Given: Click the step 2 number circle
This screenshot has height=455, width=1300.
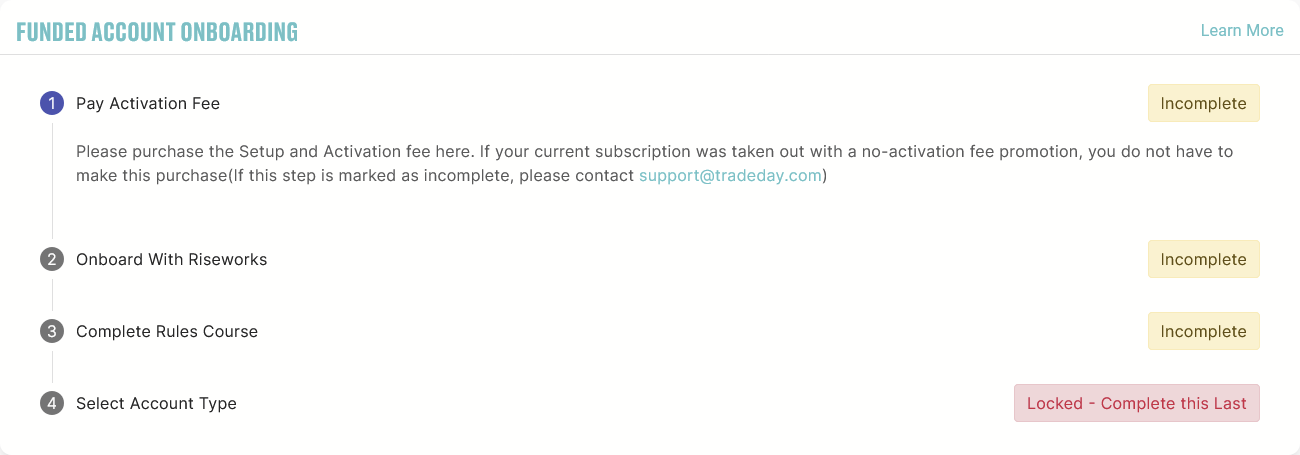Looking at the screenshot, I should coord(52,259).
